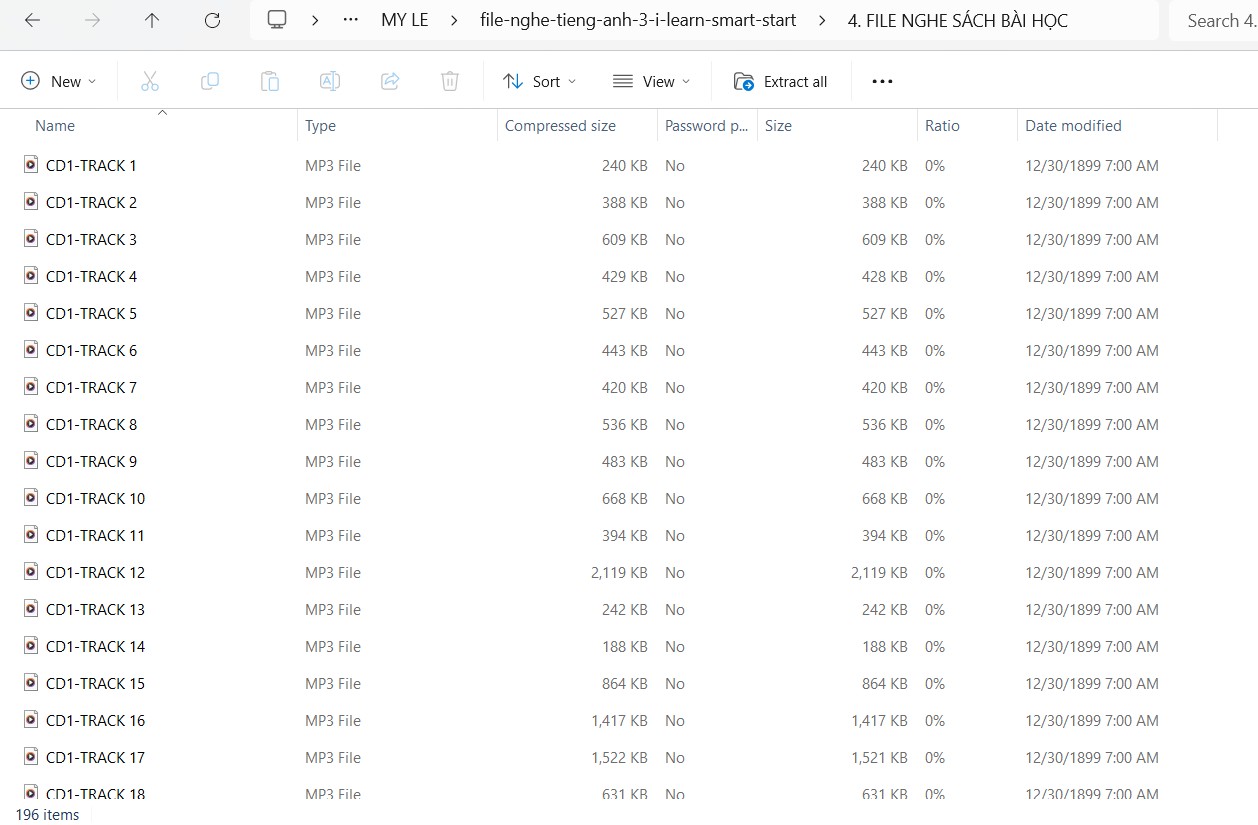Click the Rename icon in toolbar
This screenshot has height=825, width=1258.
click(330, 81)
